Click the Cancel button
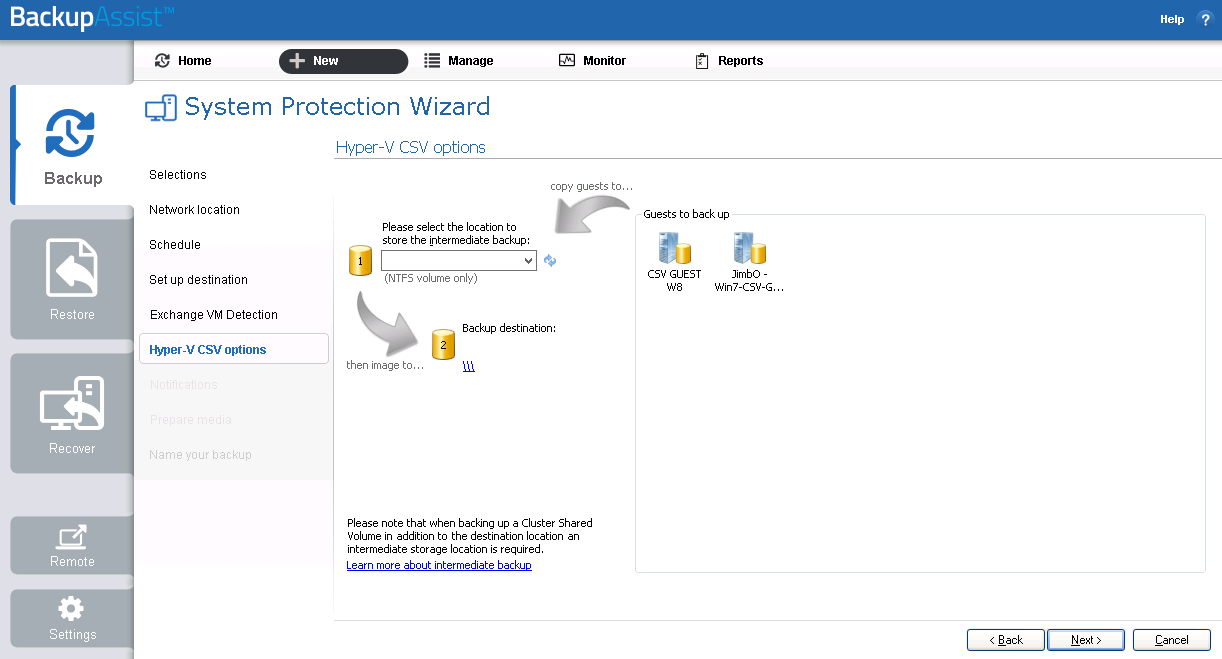The height and width of the screenshot is (659, 1222). (1172, 640)
